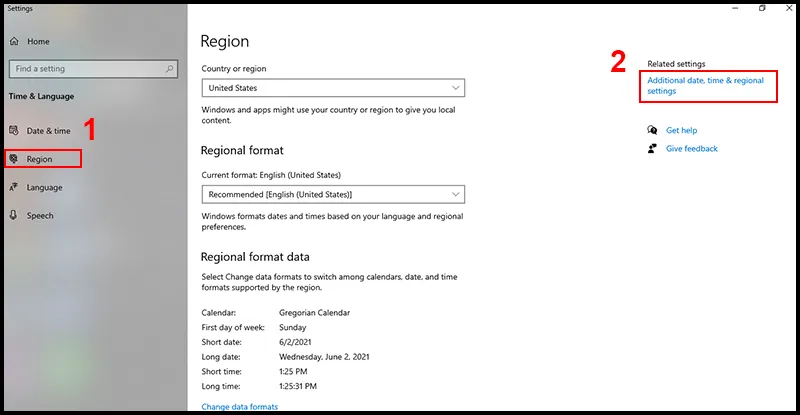Viewport: 800px width, 415px height.
Task: Click the Speech microphone icon
Action: coord(14,215)
